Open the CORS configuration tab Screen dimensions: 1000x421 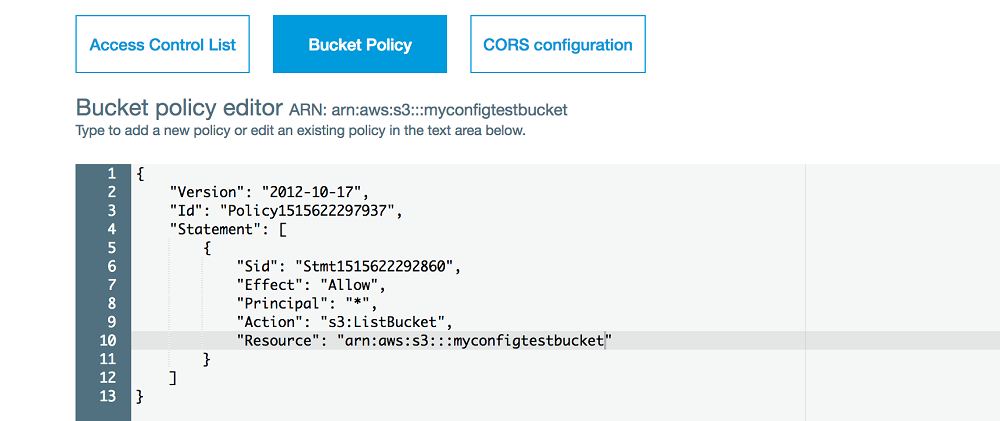coord(558,45)
